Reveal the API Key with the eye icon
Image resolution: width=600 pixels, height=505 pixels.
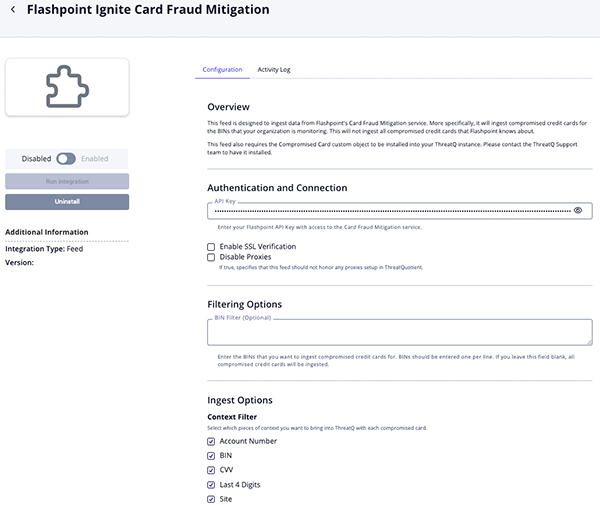click(x=578, y=211)
